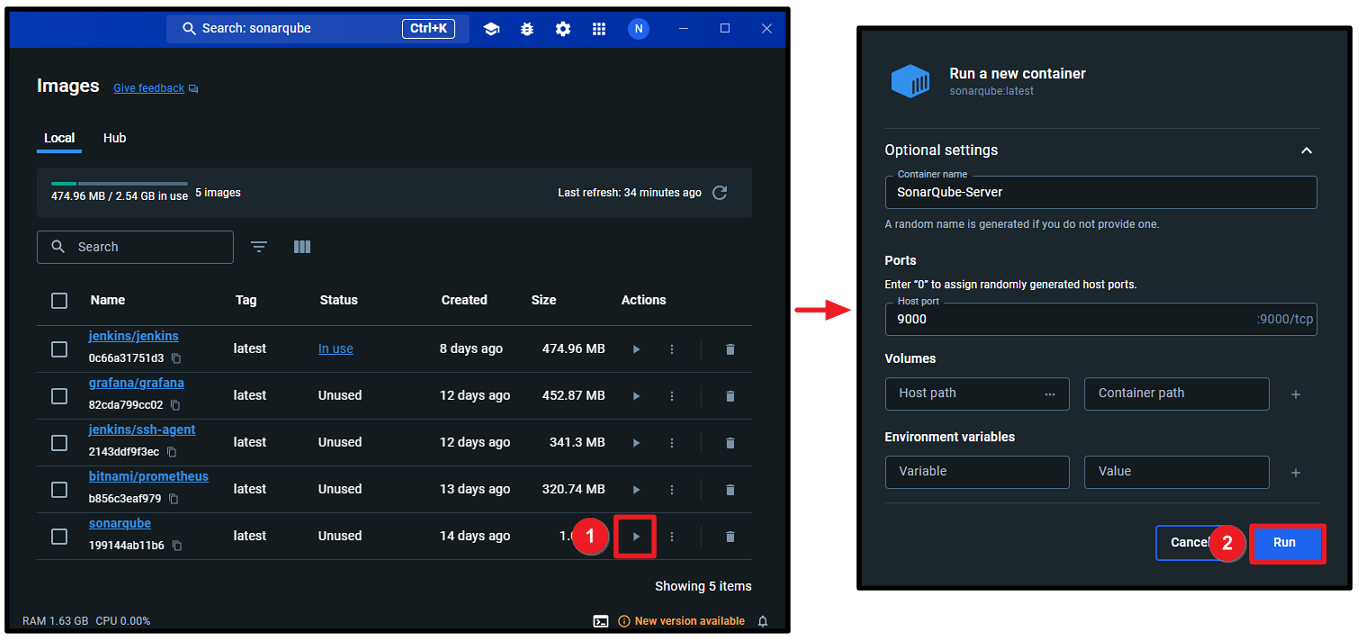Image resolution: width=1359 pixels, height=638 pixels.
Task: Select the jenkins/jenkins row checkbox
Action: [59, 349]
